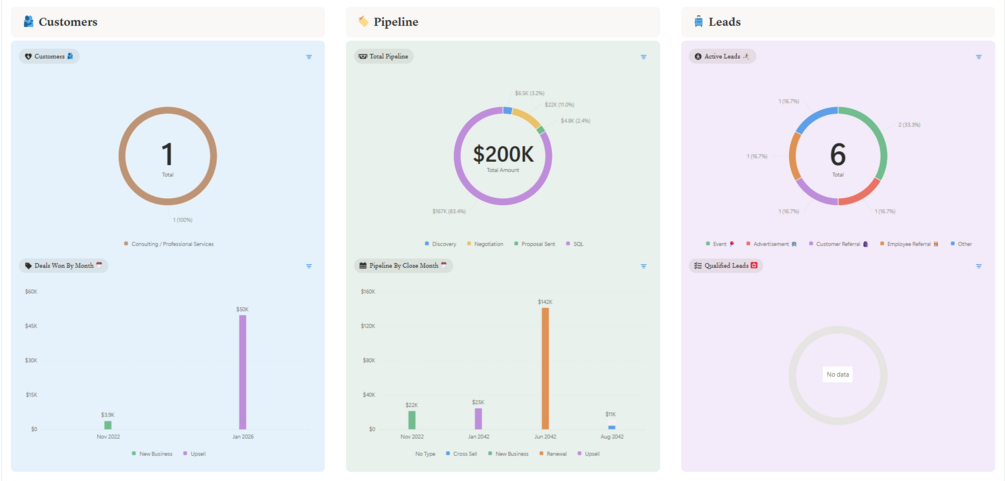The height and width of the screenshot is (481, 1005).
Task: Open filter icon on Deals Won By Month
Action: tap(309, 266)
